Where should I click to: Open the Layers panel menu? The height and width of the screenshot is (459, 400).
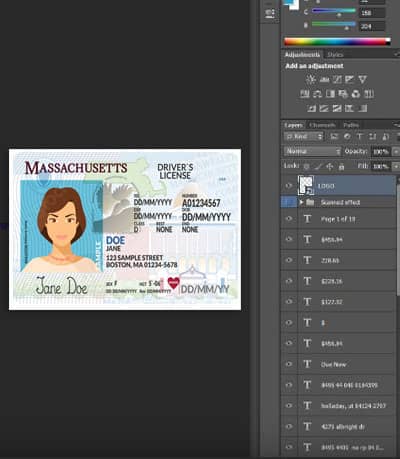pos(397,125)
